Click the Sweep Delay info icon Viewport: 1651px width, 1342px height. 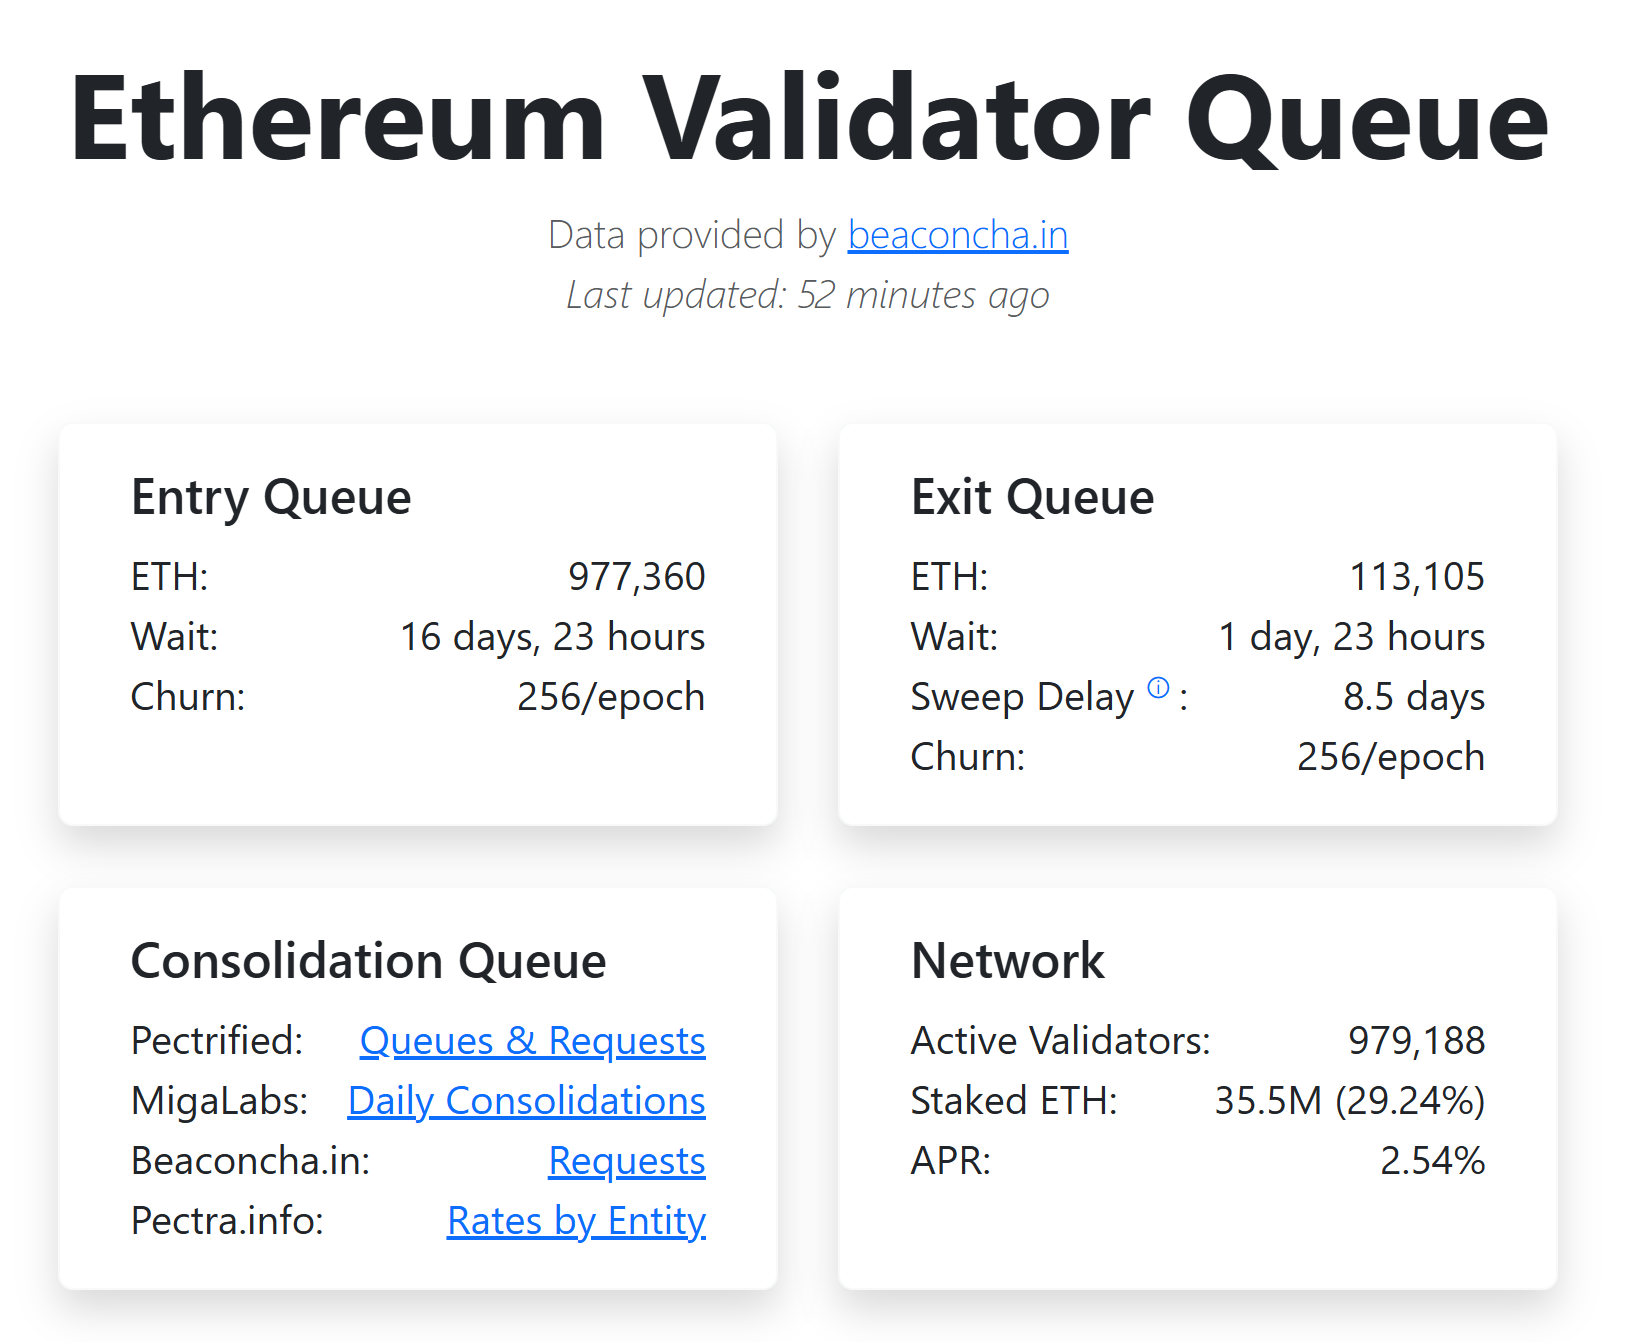1157,688
